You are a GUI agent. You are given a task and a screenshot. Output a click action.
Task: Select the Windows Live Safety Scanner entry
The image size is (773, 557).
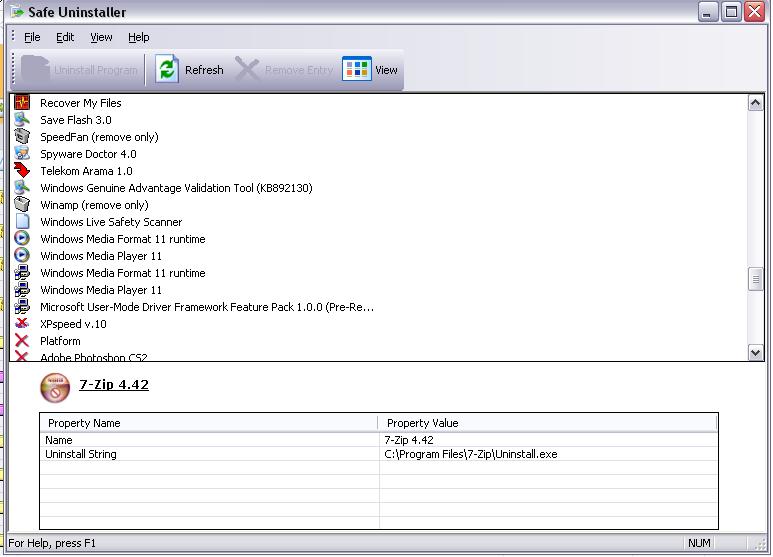pyautogui.click(x=111, y=222)
